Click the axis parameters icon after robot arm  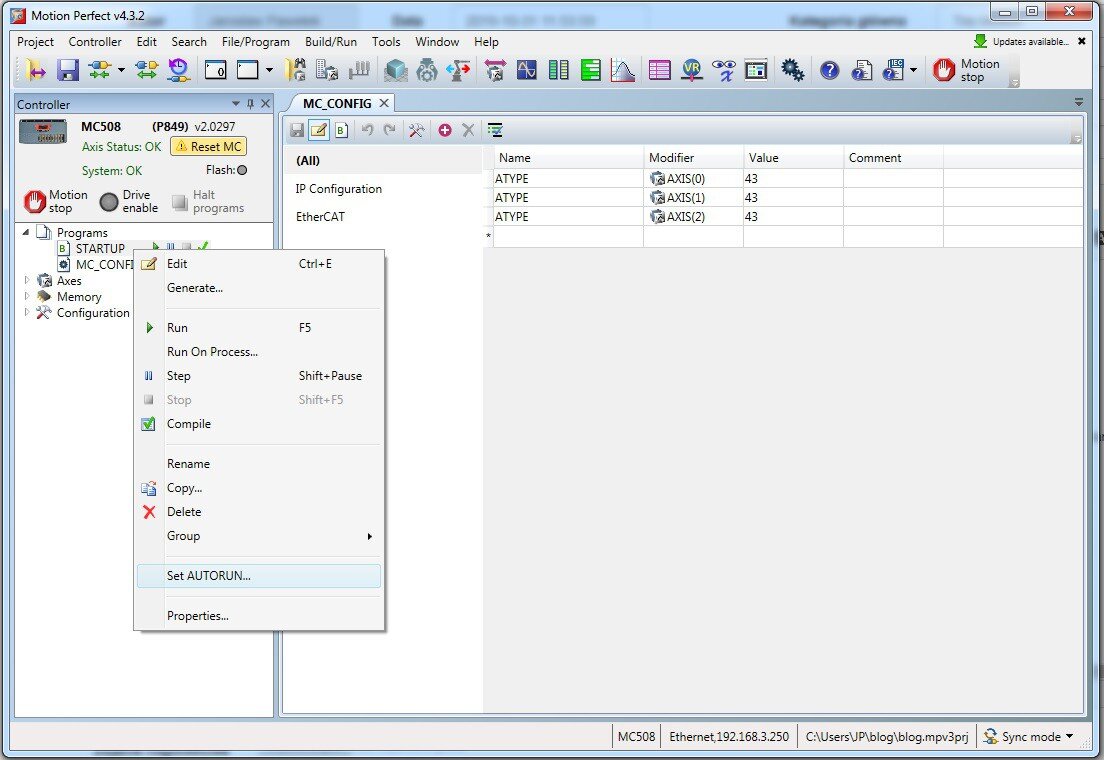[x=495, y=70]
